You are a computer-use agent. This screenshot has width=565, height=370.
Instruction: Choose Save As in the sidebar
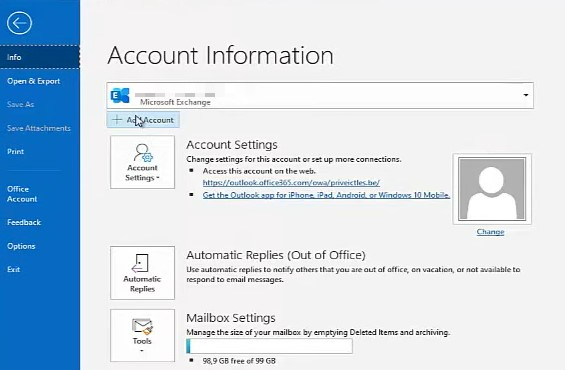(x=21, y=104)
